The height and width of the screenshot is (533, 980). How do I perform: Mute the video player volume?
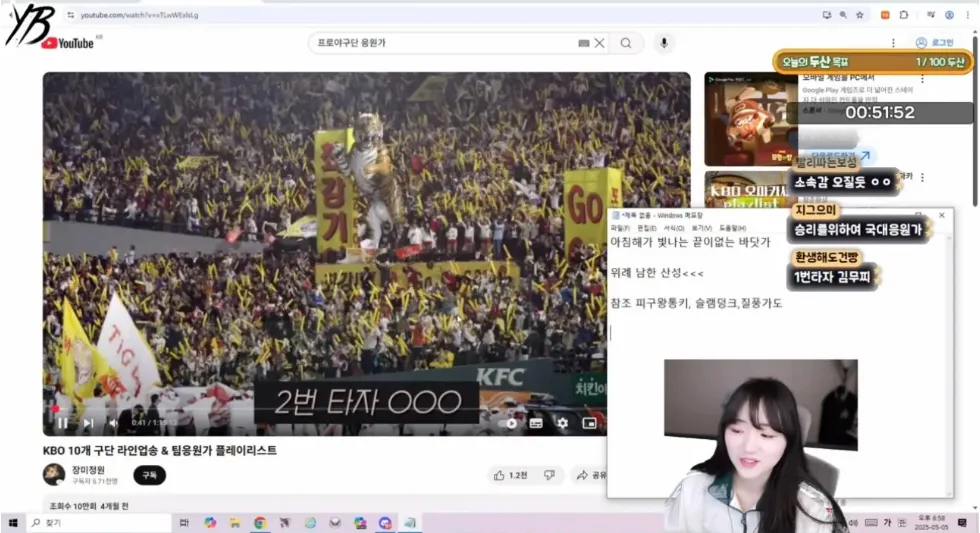coord(113,423)
